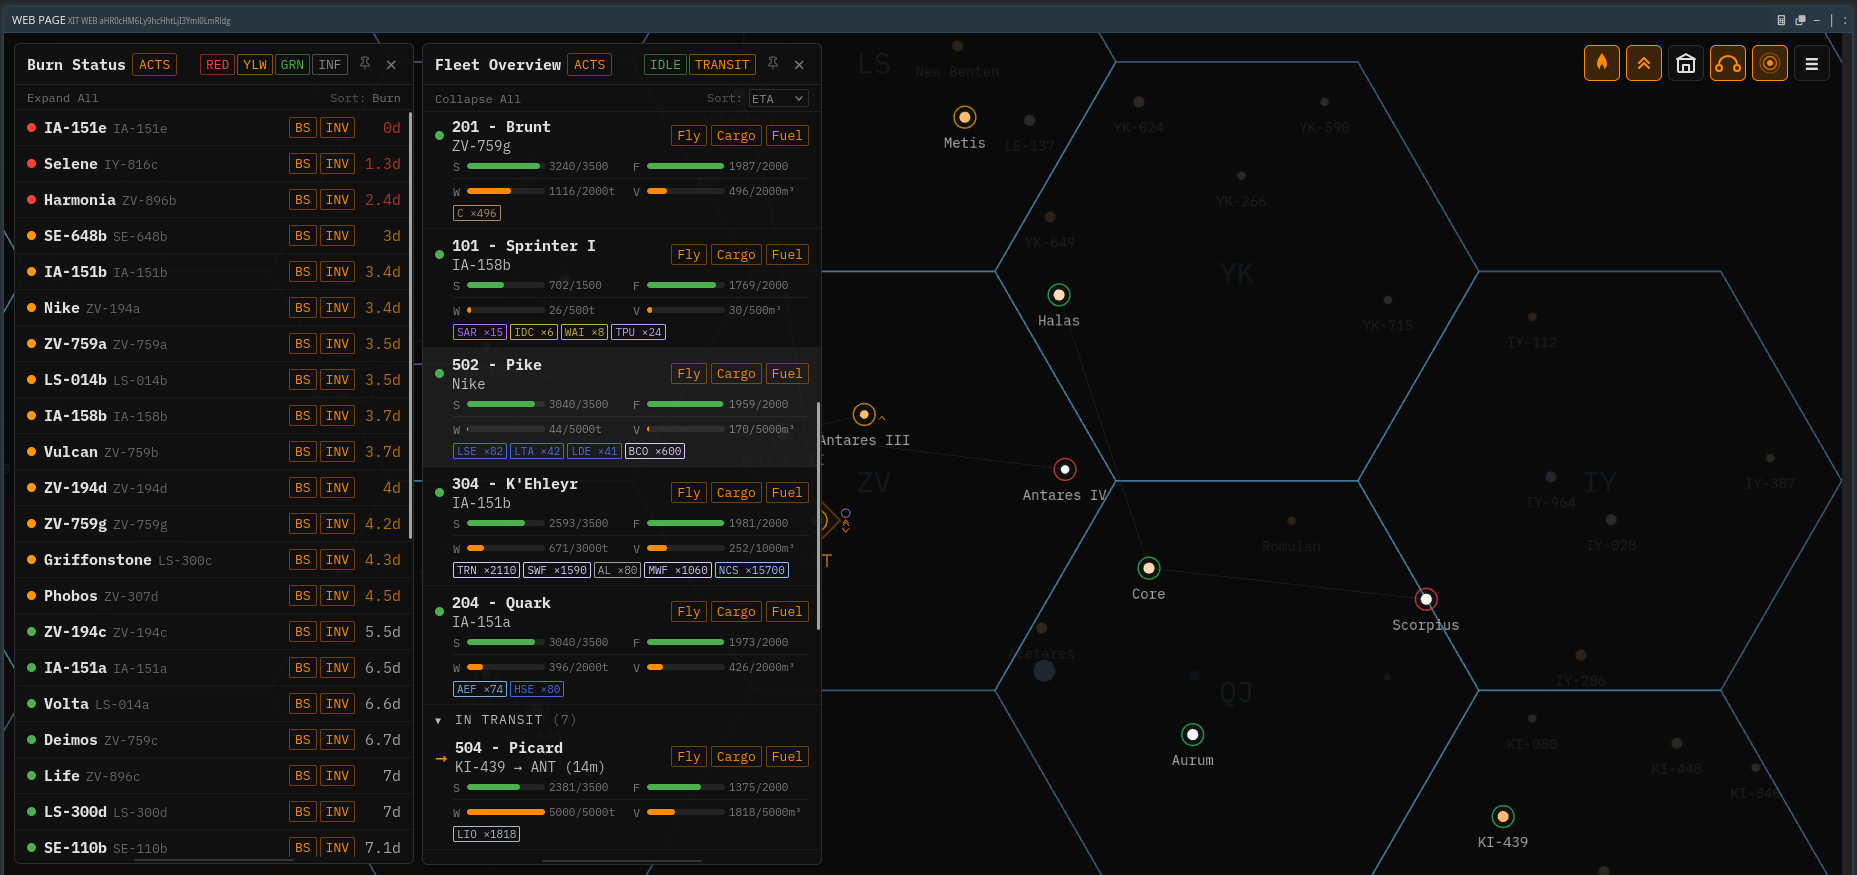Pin the Fleet Overview panel
Screen dimensions: 1857x875
tap(773, 64)
